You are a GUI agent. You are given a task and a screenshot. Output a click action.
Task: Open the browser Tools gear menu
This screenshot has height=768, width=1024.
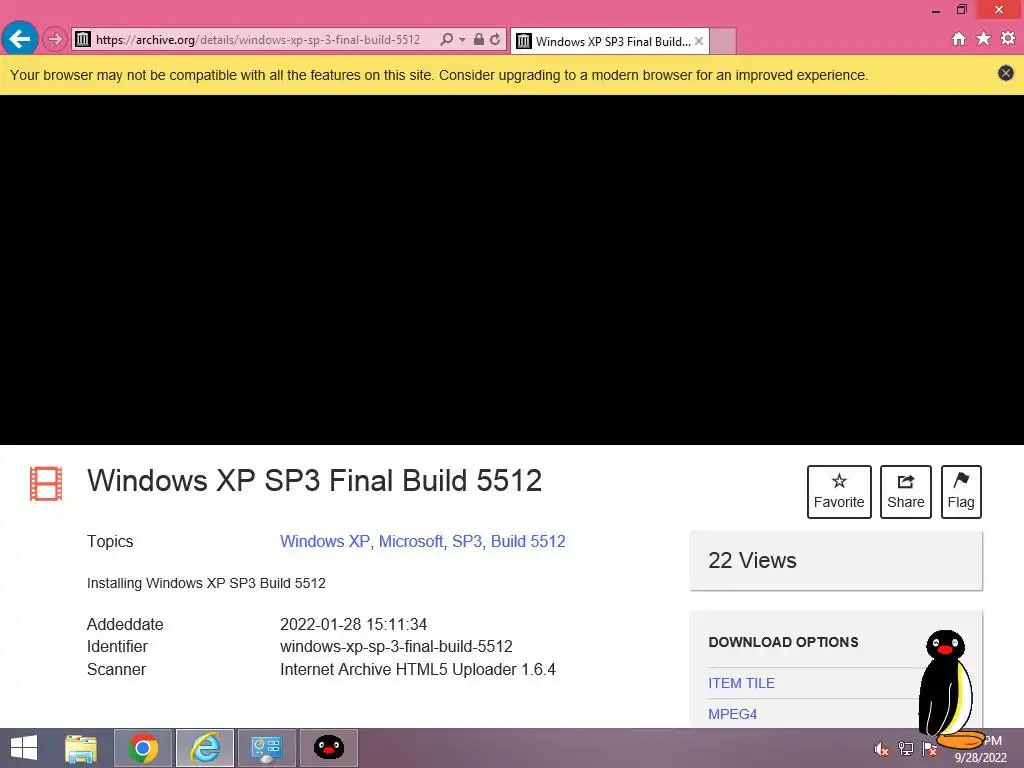point(1008,39)
